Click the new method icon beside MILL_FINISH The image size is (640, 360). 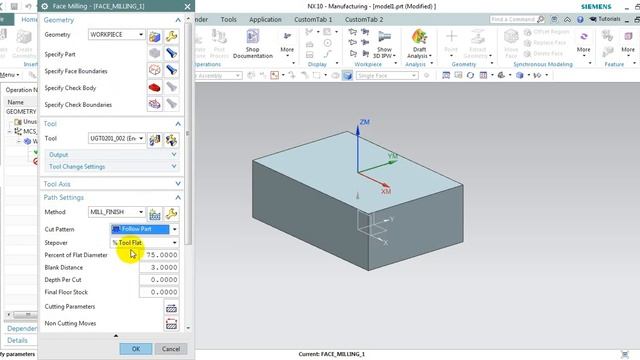click(155, 213)
